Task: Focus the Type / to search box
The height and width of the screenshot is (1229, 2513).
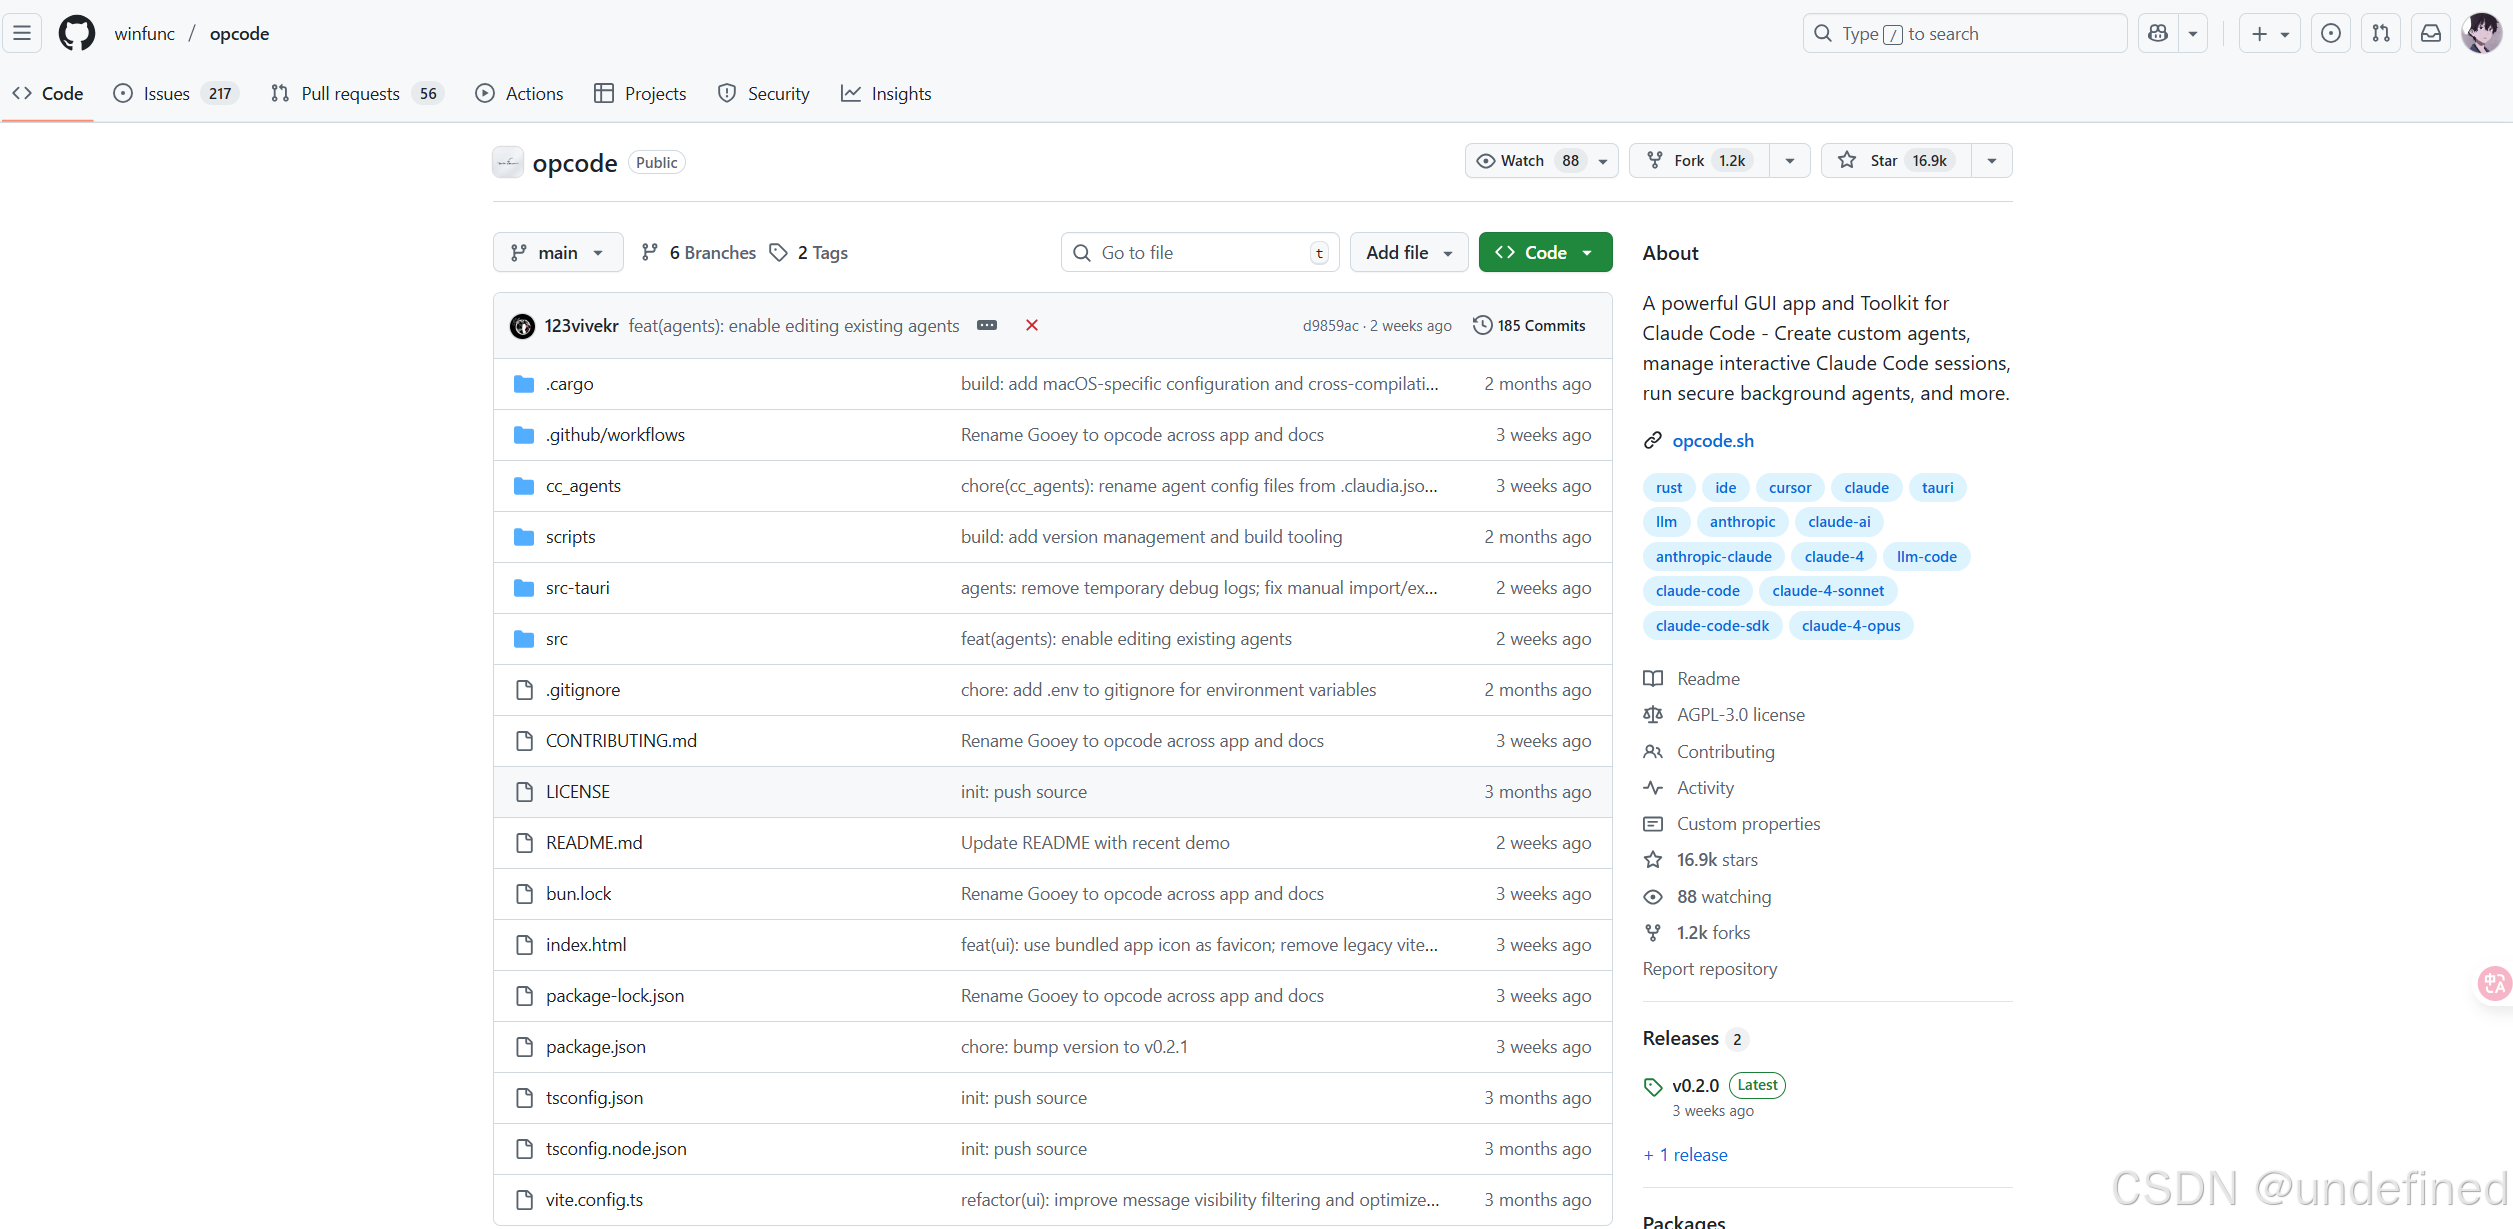Action: pos(1964,33)
